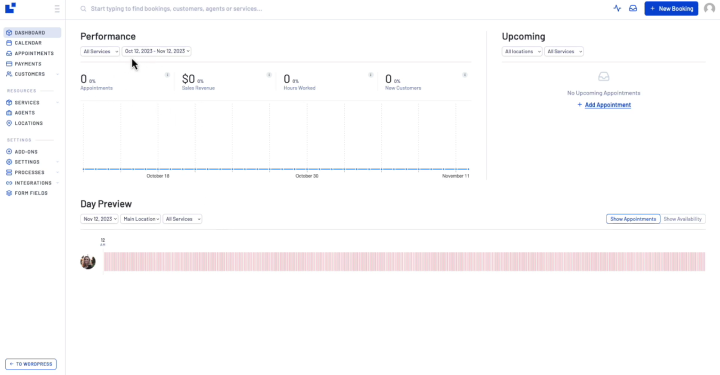The height and width of the screenshot is (375, 720).
Task: Open Day Preview All Services dropdown
Action: click(182, 219)
